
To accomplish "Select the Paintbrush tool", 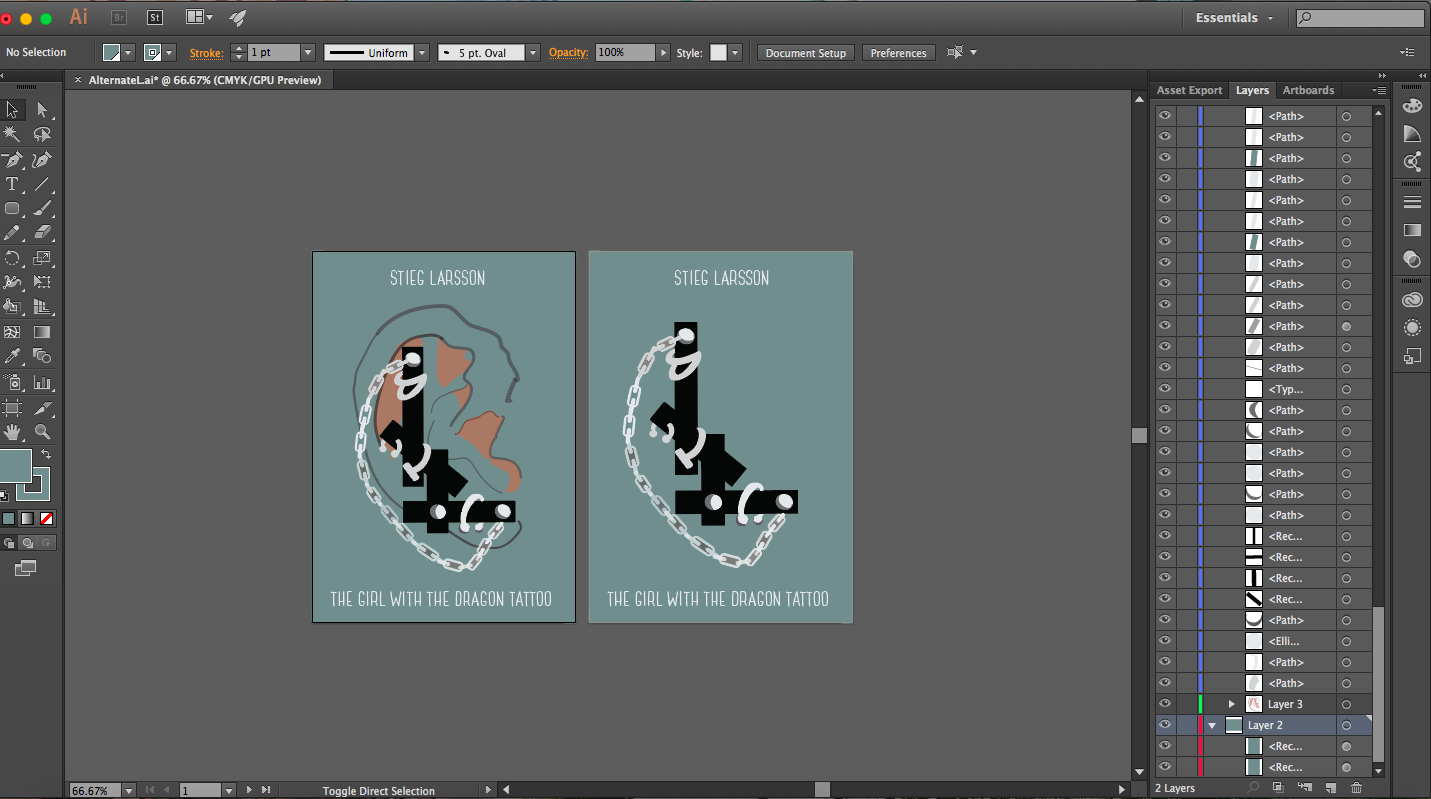I will tap(42, 209).
